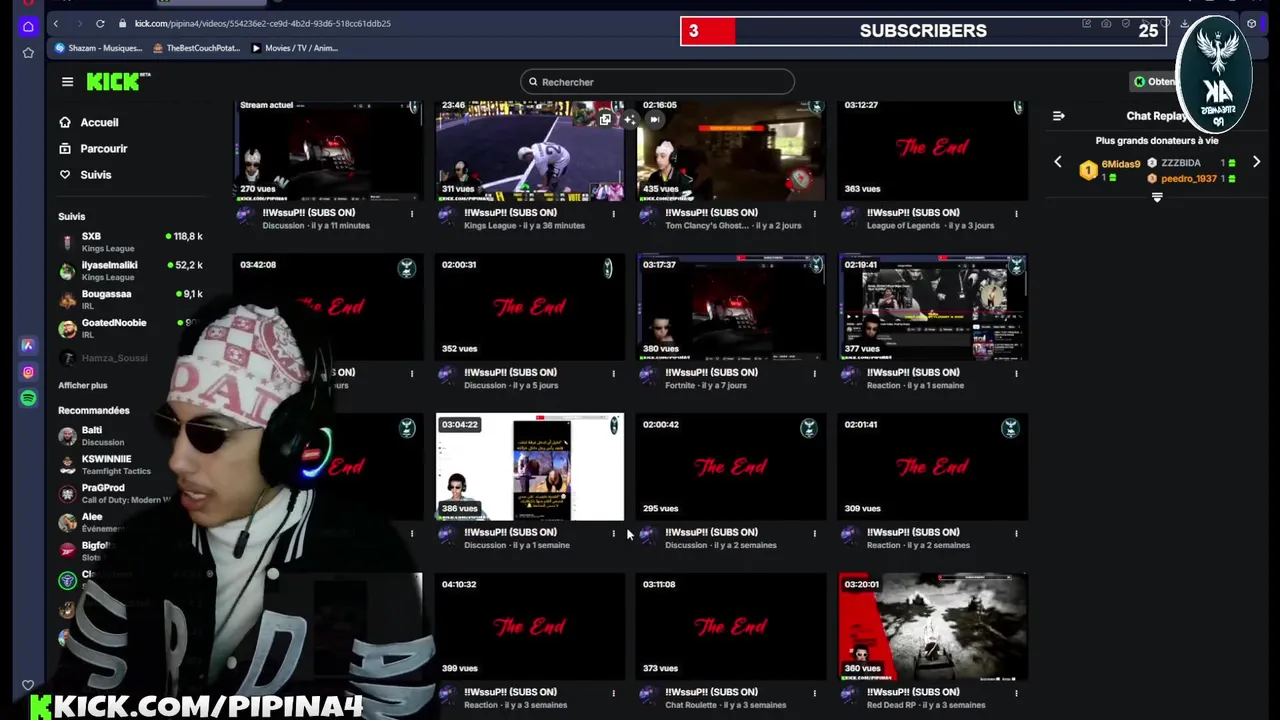Open options menu for Red Dead RP video
The image size is (1280, 720).
coord(1016,693)
